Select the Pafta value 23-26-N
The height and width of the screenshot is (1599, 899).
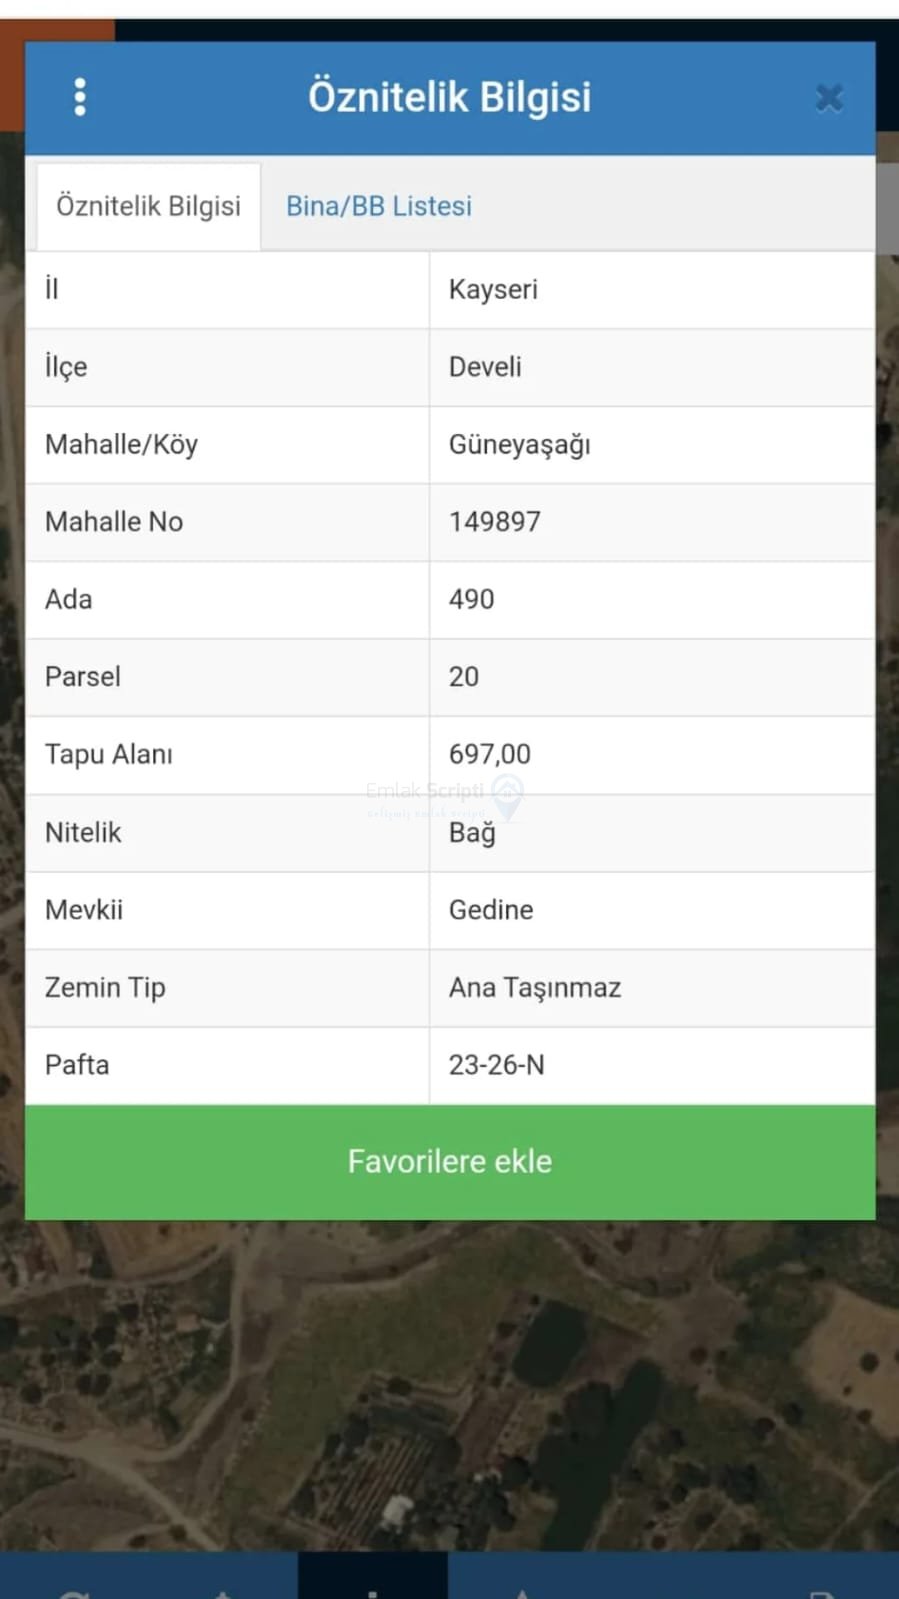coord(496,1065)
